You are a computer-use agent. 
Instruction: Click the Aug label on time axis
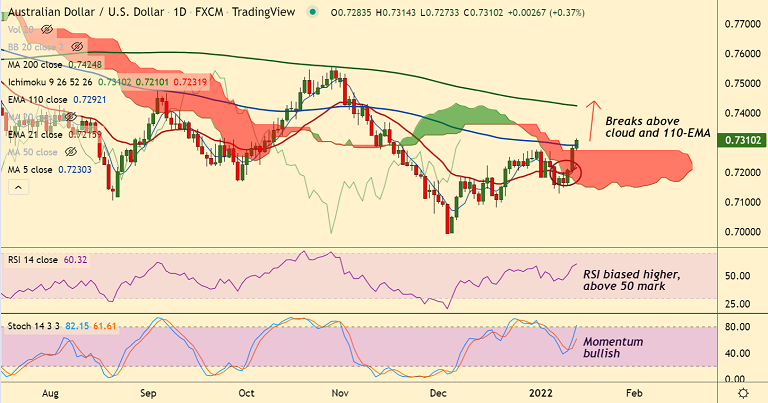pyautogui.click(x=50, y=393)
